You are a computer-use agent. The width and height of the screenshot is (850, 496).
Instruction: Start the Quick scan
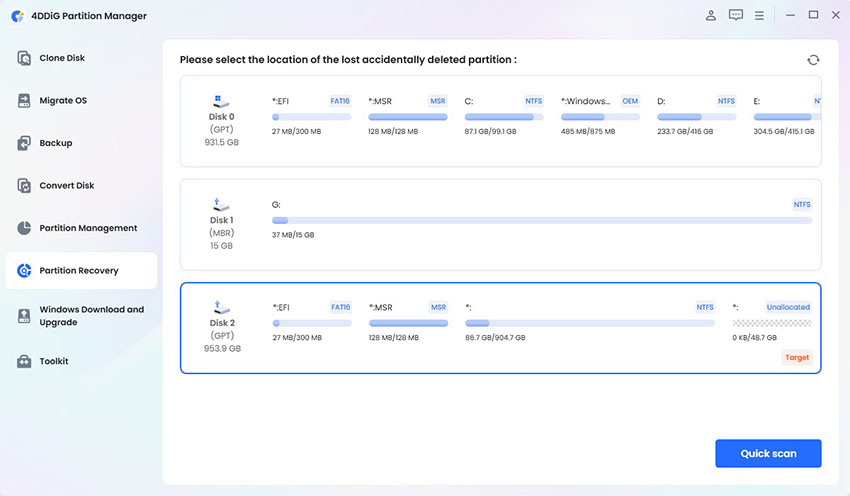tap(768, 453)
